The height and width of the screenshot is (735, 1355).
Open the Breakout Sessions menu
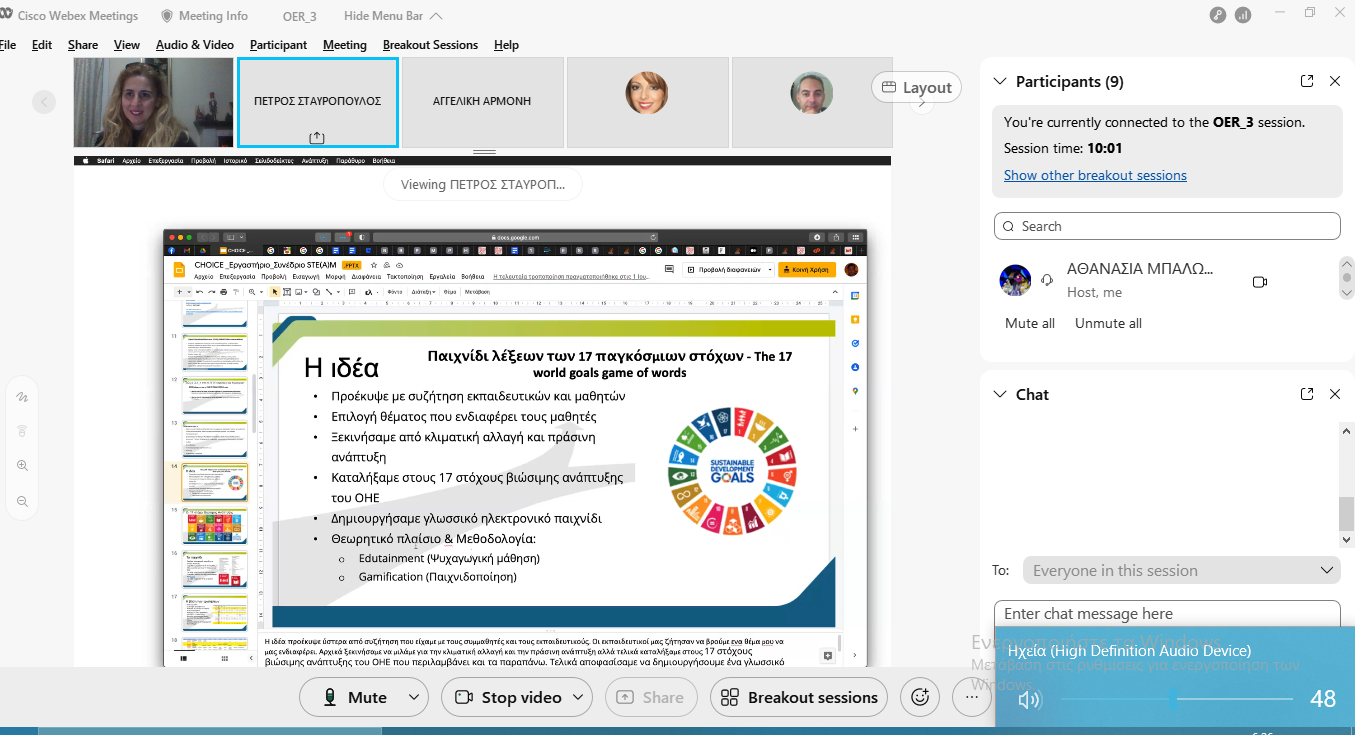[430, 45]
